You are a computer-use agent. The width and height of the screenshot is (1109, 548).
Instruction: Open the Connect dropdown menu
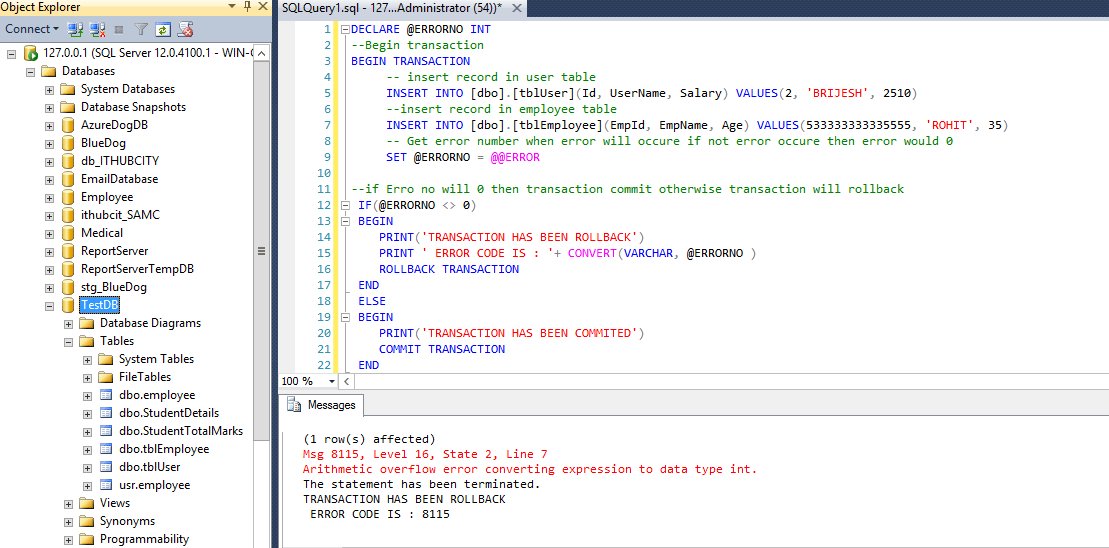[33, 29]
